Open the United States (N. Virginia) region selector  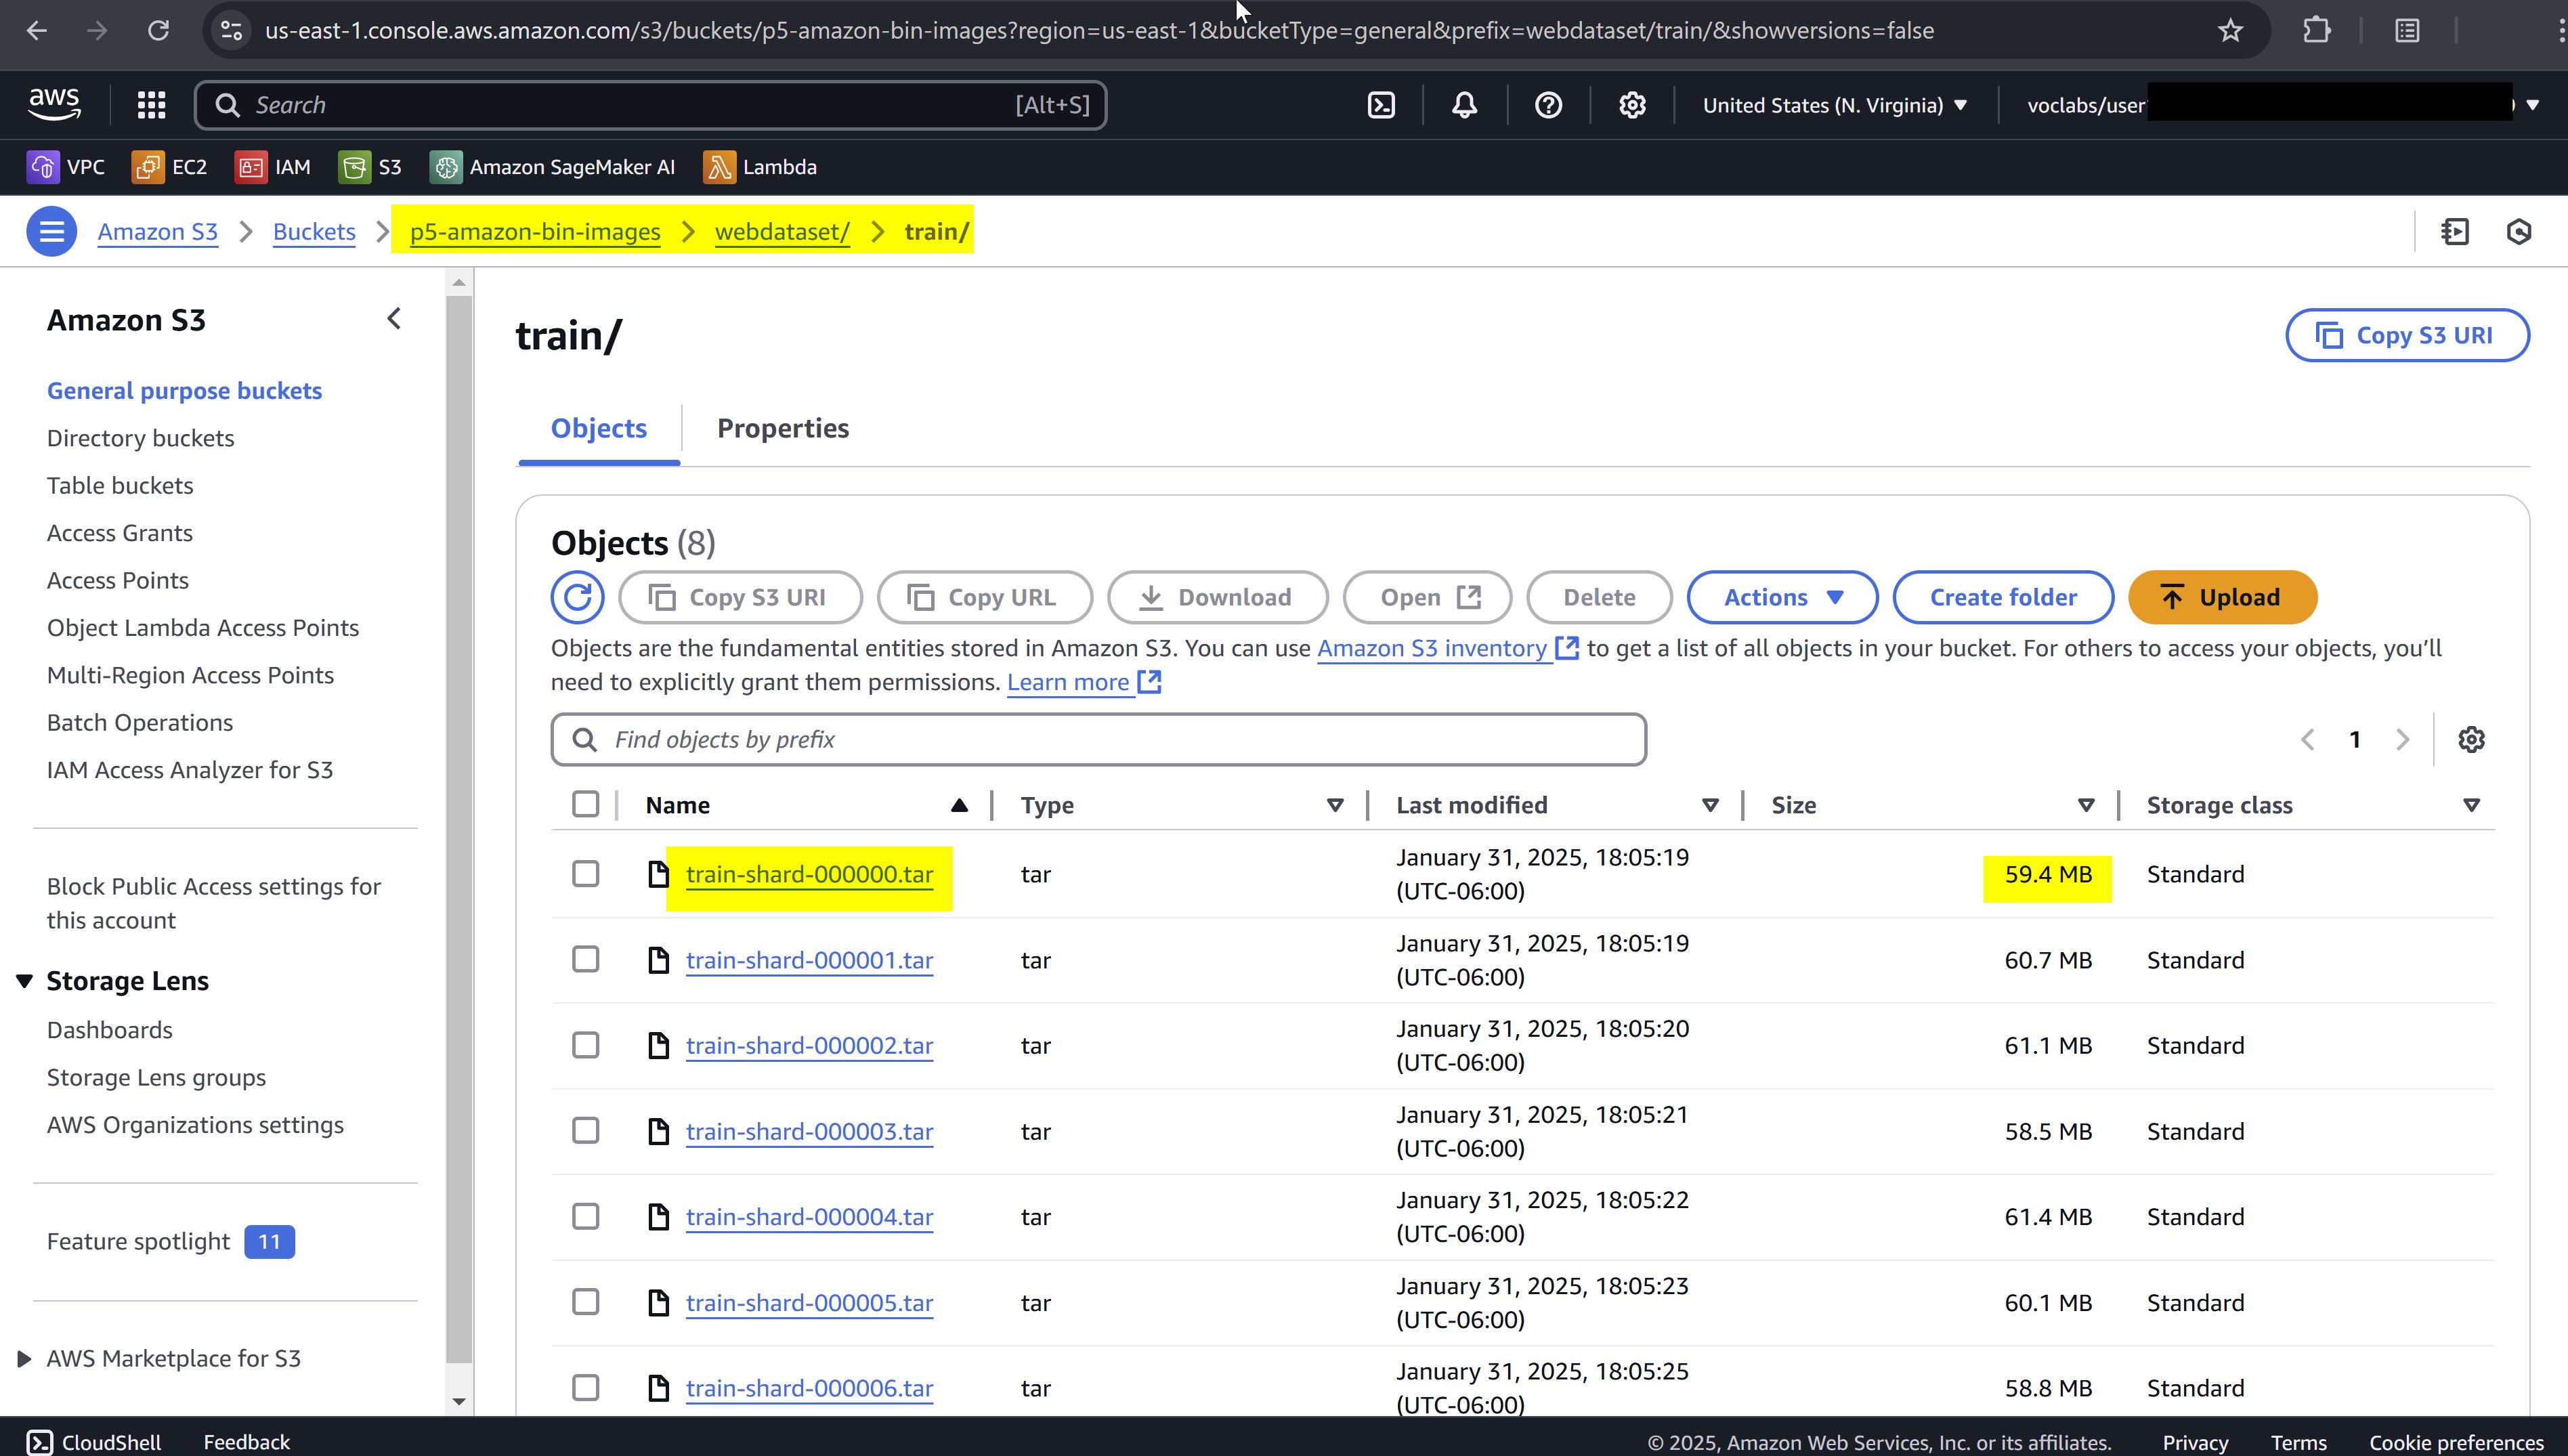[1834, 105]
